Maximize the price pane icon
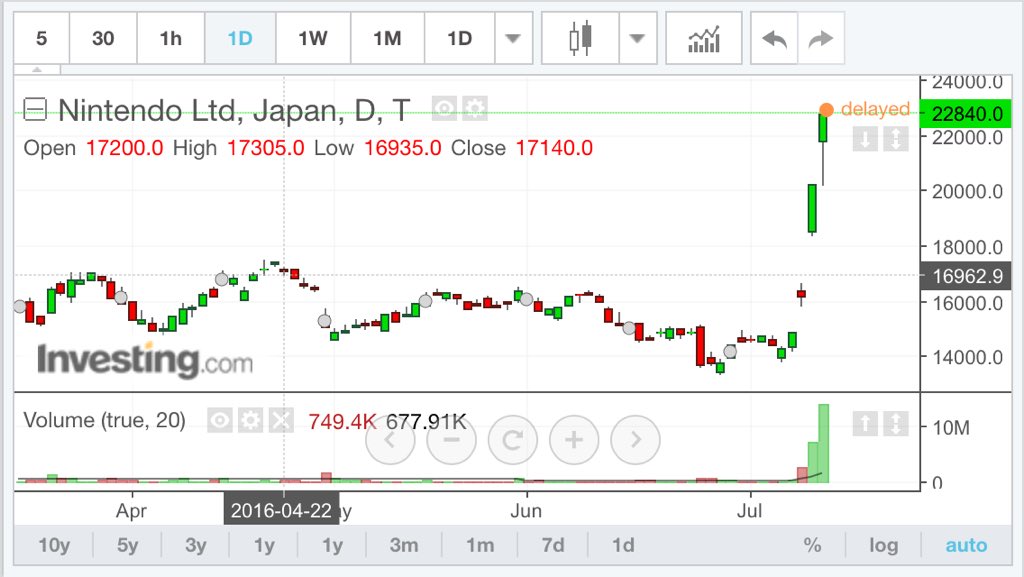Image resolution: width=1024 pixels, height=577 pixels. [896, 138]
